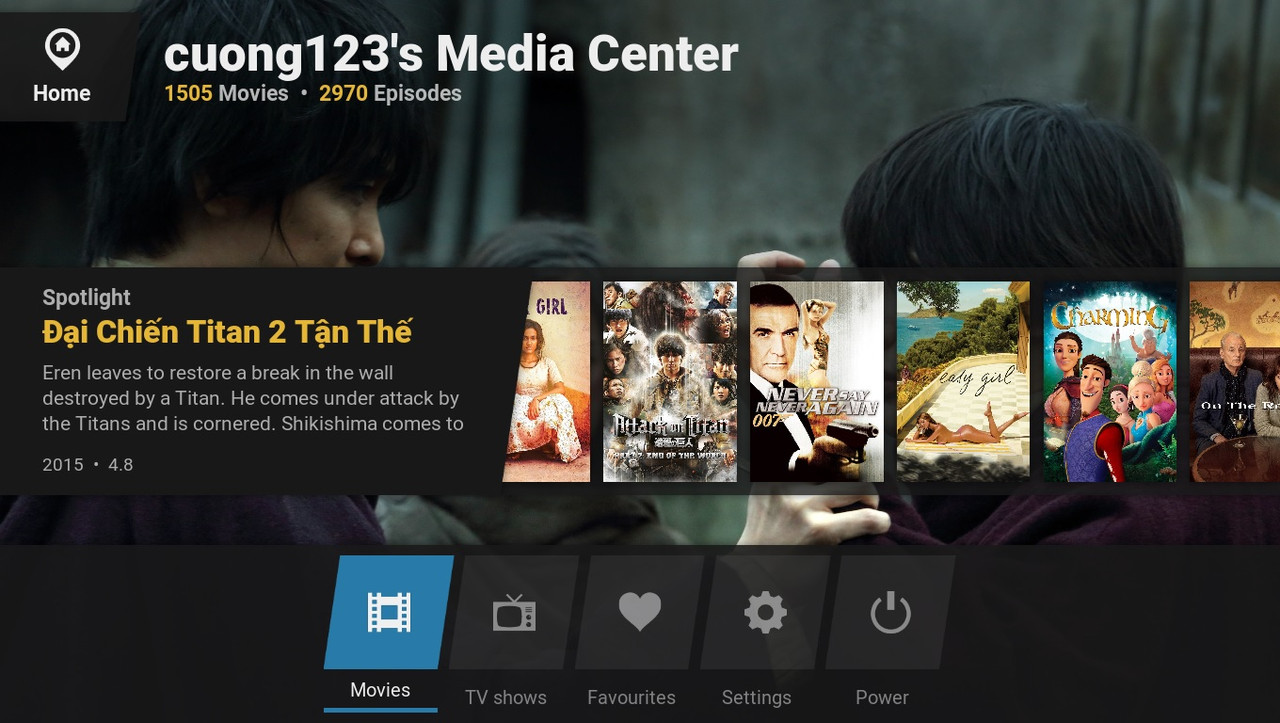Click the Đại Chiến Titan 2 Tận Thế title
Viewport: 1280px width, 723px height.
(227, 332)
